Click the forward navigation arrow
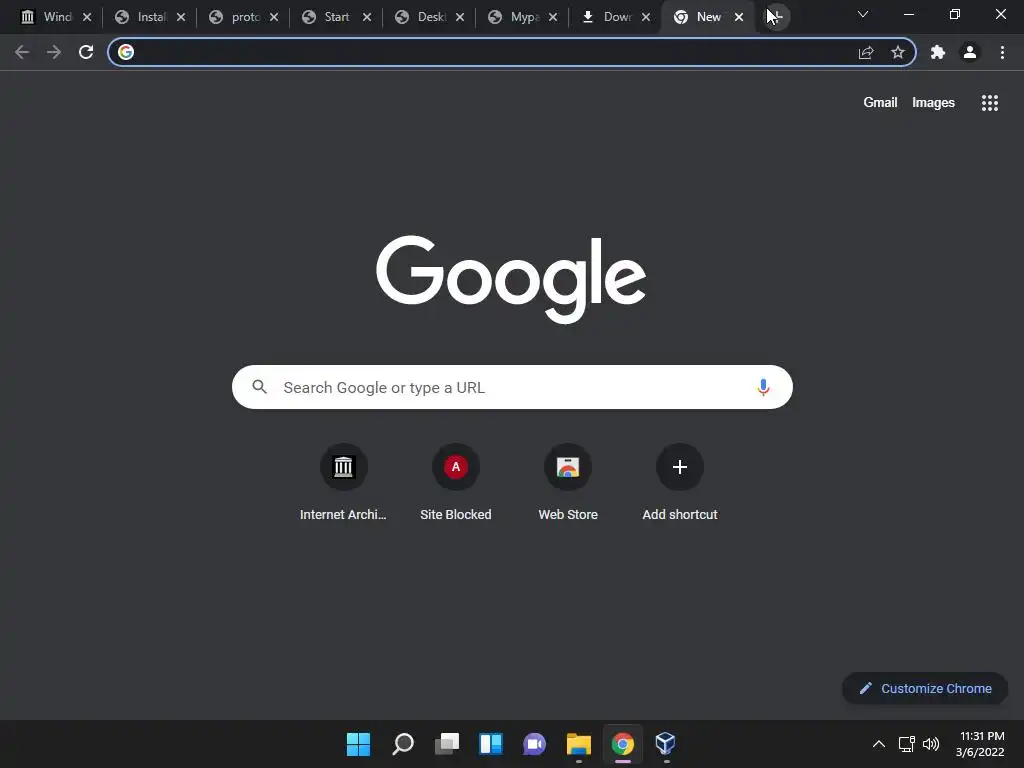Screen dimensions: 1024x768 pos(54,52)
